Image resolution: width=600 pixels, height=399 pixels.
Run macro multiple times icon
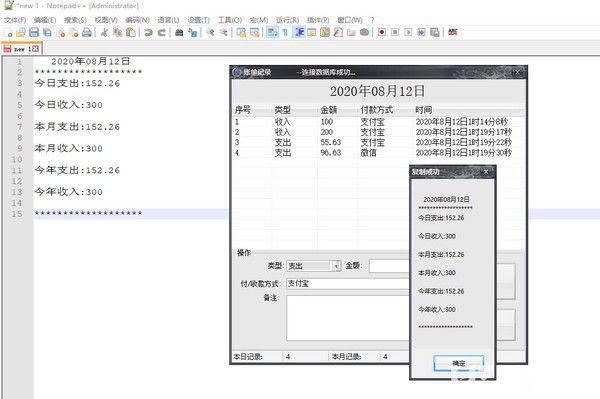421,33
